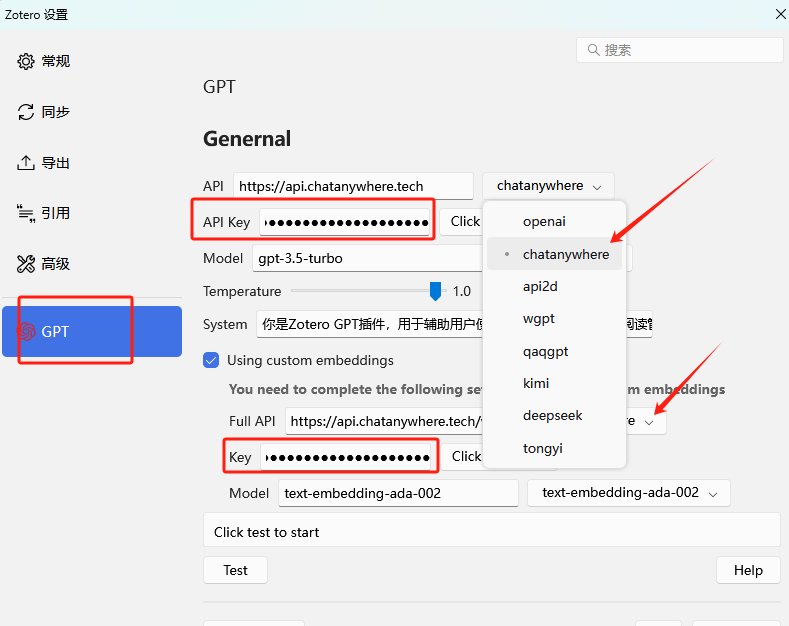The width and height of the screenshot is (789, 626).
Task: Open the embeddings Full API provider dropdown
Action: tap(649, 422)
